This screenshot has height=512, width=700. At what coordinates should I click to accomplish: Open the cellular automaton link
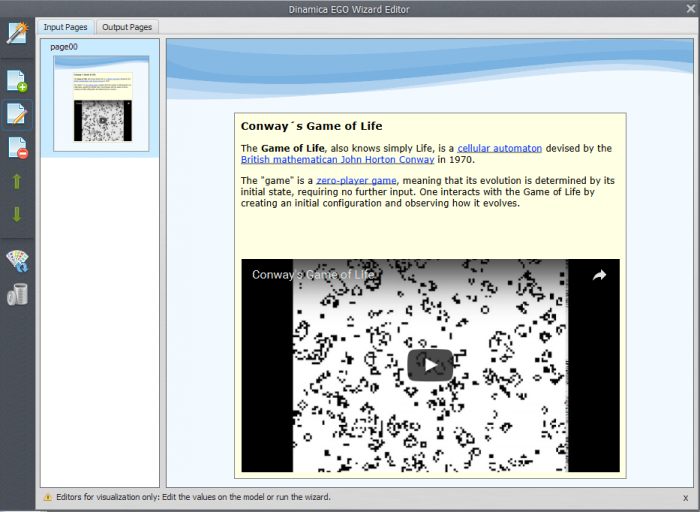pyautogui.click(x=499, y=148)
